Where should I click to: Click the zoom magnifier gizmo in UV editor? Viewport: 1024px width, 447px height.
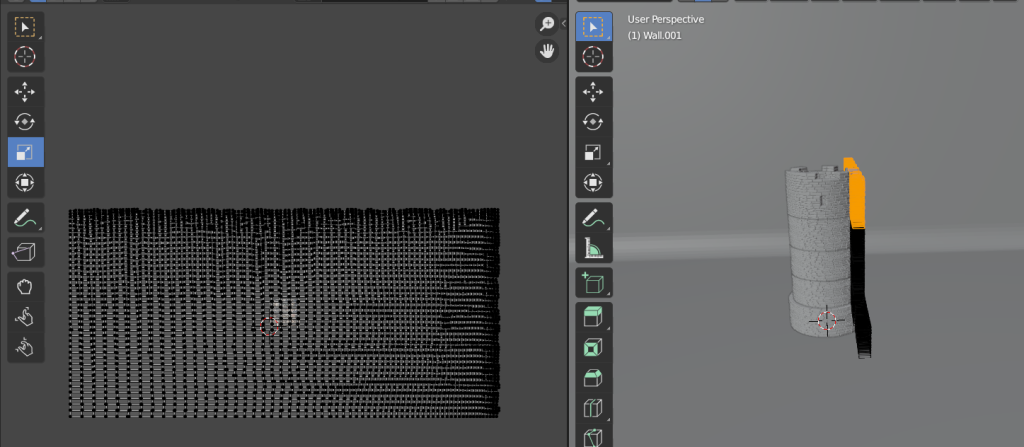(547, 24)
